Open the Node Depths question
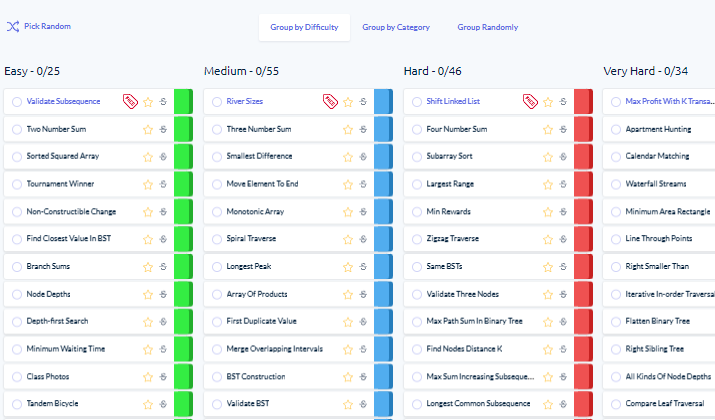The width and height of the screenshot is (715, 420). pyautogui.click(x=48, y=294)
